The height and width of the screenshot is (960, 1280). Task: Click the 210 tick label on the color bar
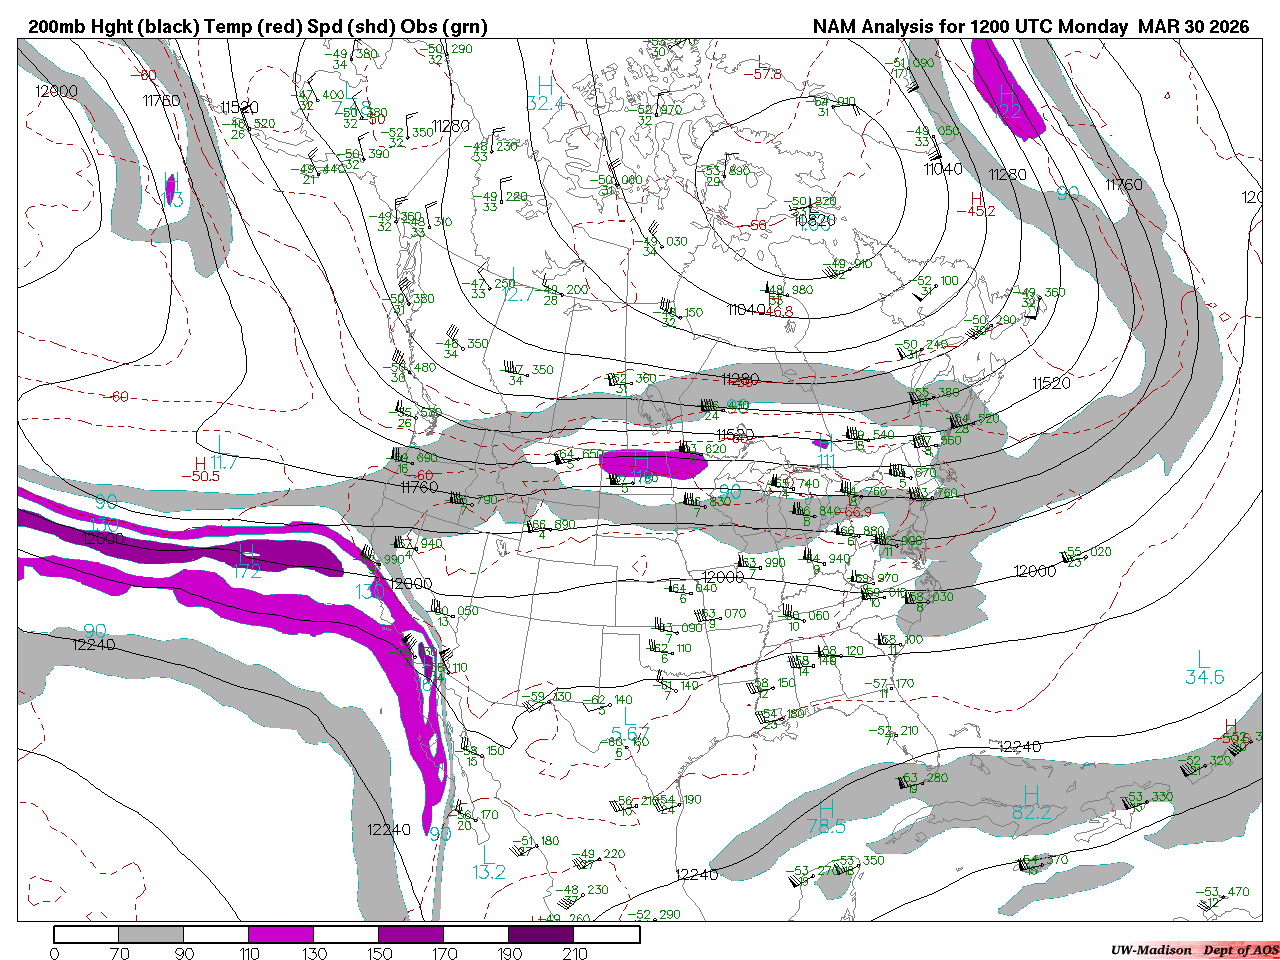575,953
